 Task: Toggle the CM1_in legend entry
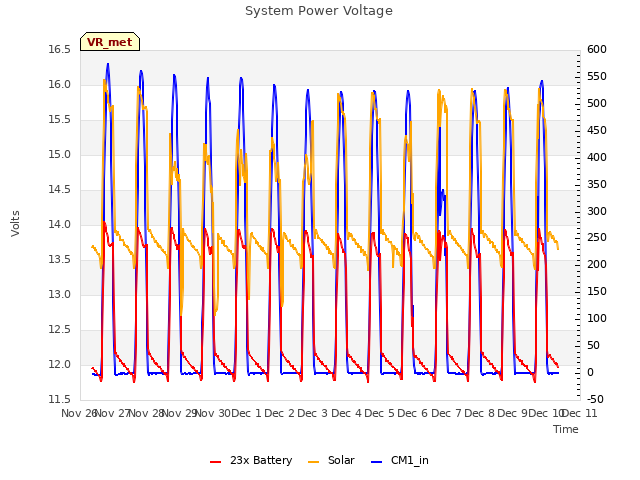400,460
